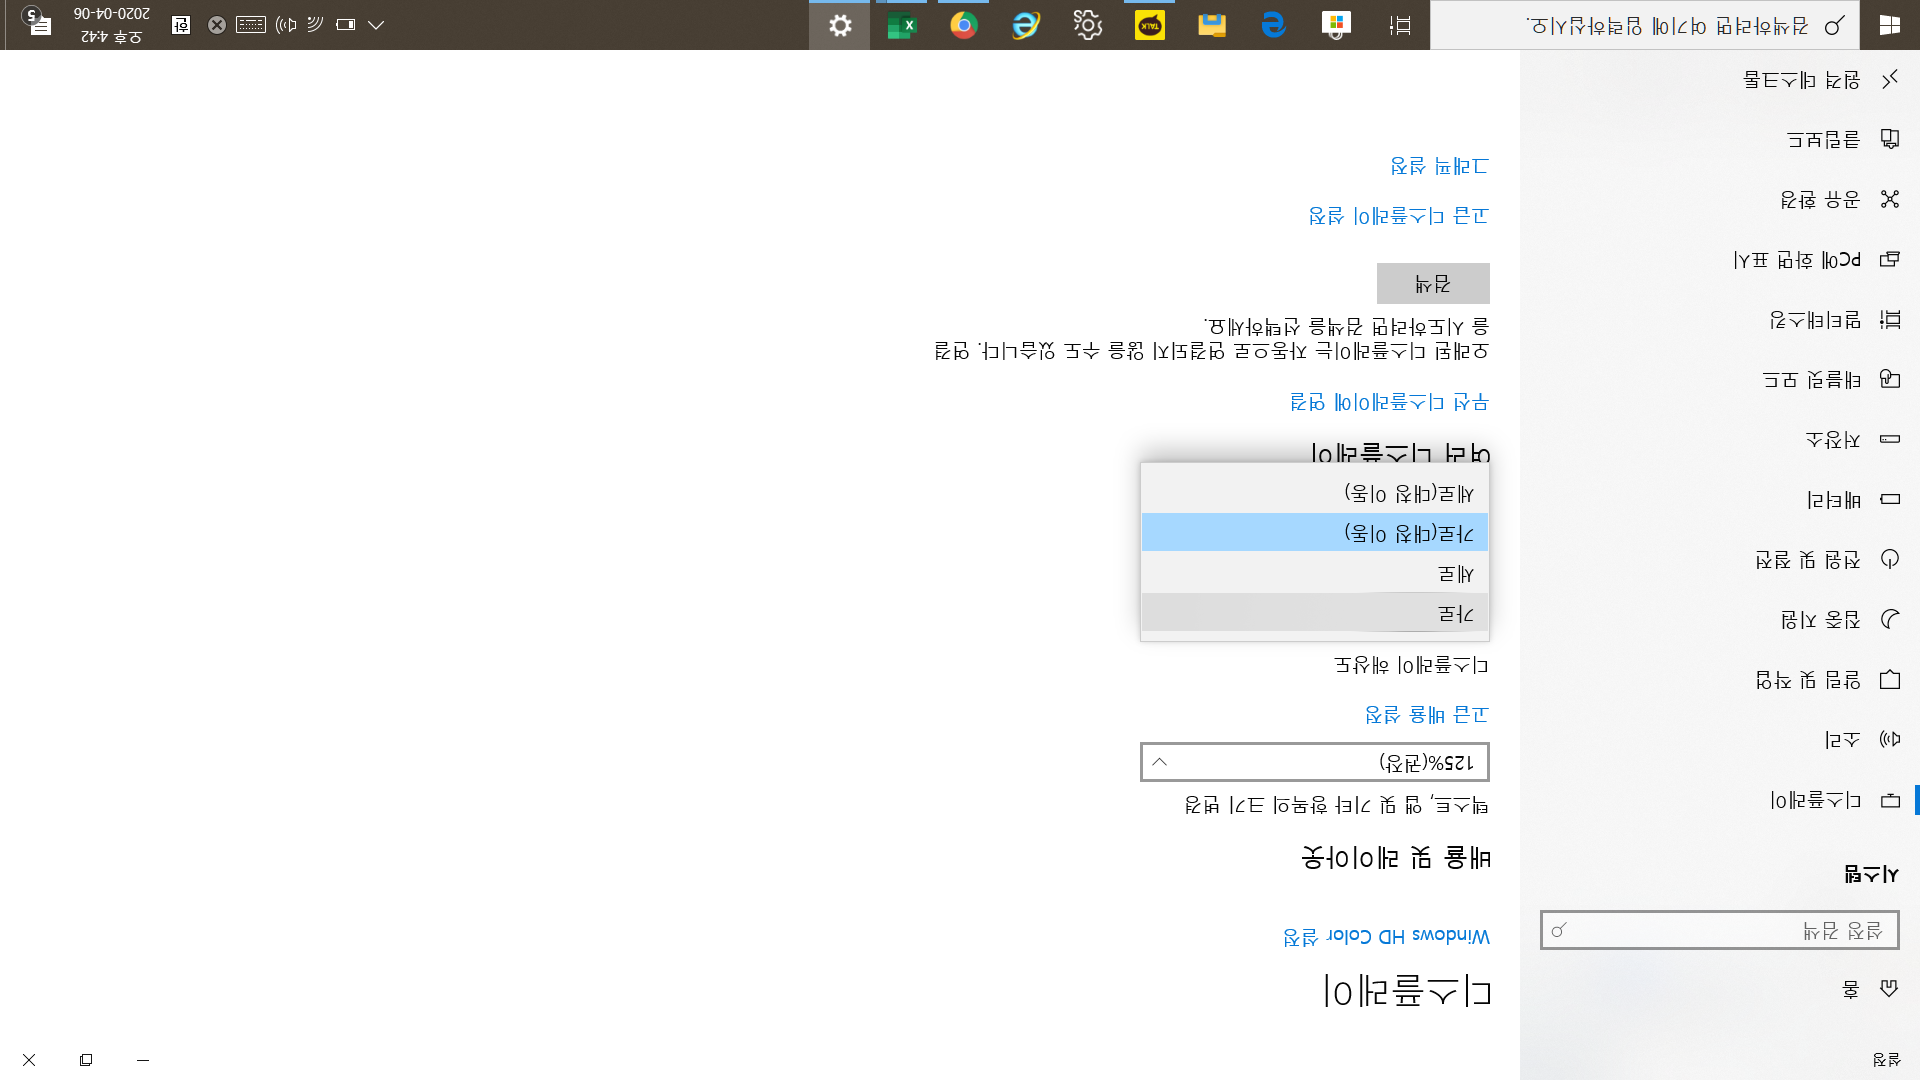
Task: Open 고급 디스플레이 설정 (Advanced display) link
Action: click(x=1398, y=216)
